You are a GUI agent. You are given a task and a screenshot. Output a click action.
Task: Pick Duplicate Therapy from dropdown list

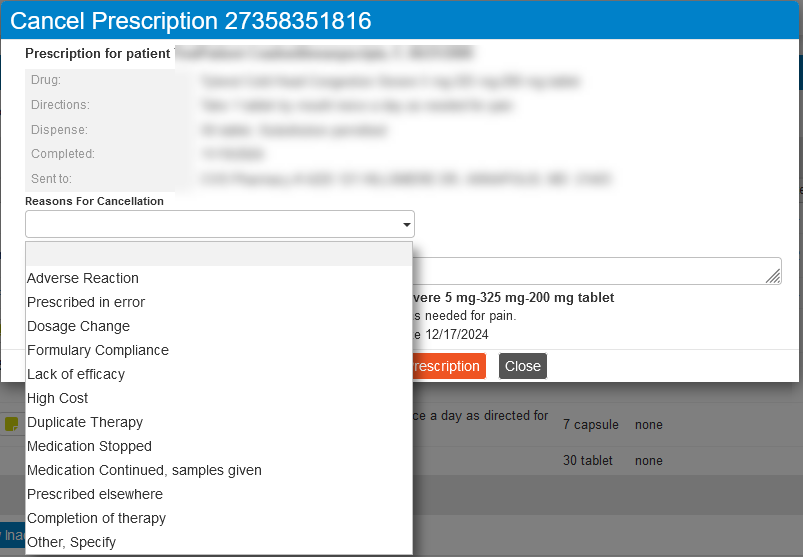219,422
